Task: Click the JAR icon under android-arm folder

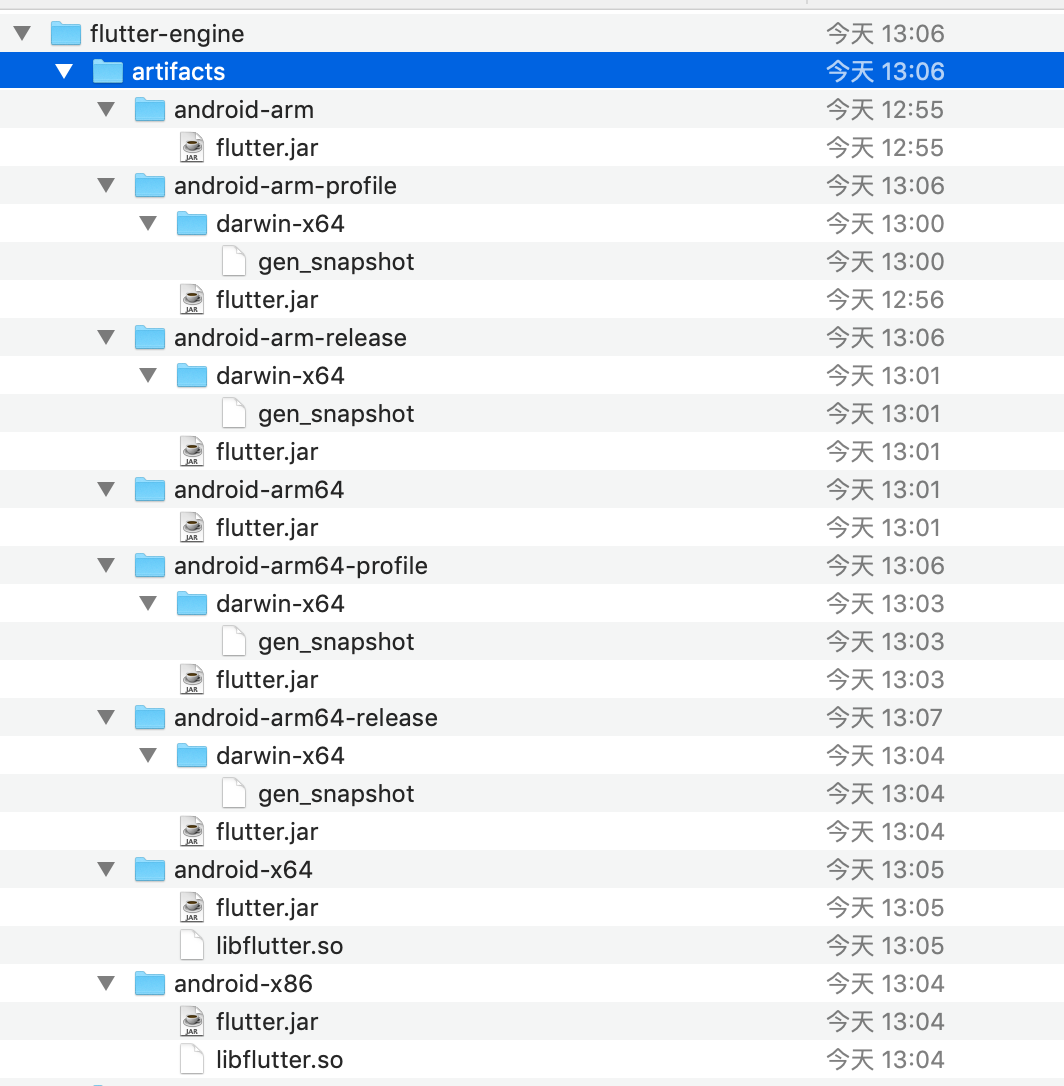Action: point(191,148)
